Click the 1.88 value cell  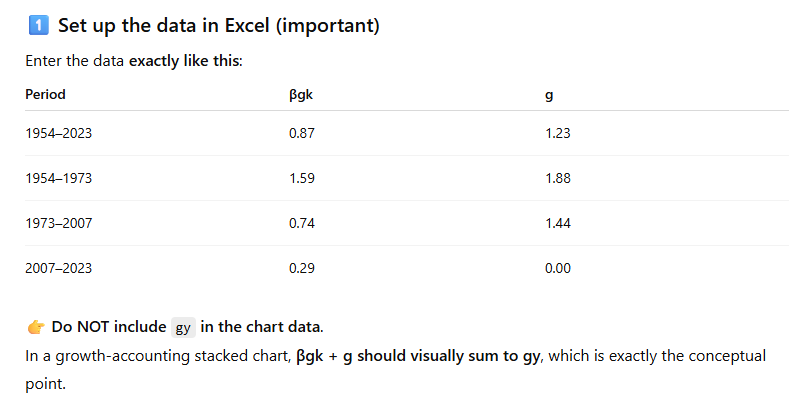click(x=557, y=178)
